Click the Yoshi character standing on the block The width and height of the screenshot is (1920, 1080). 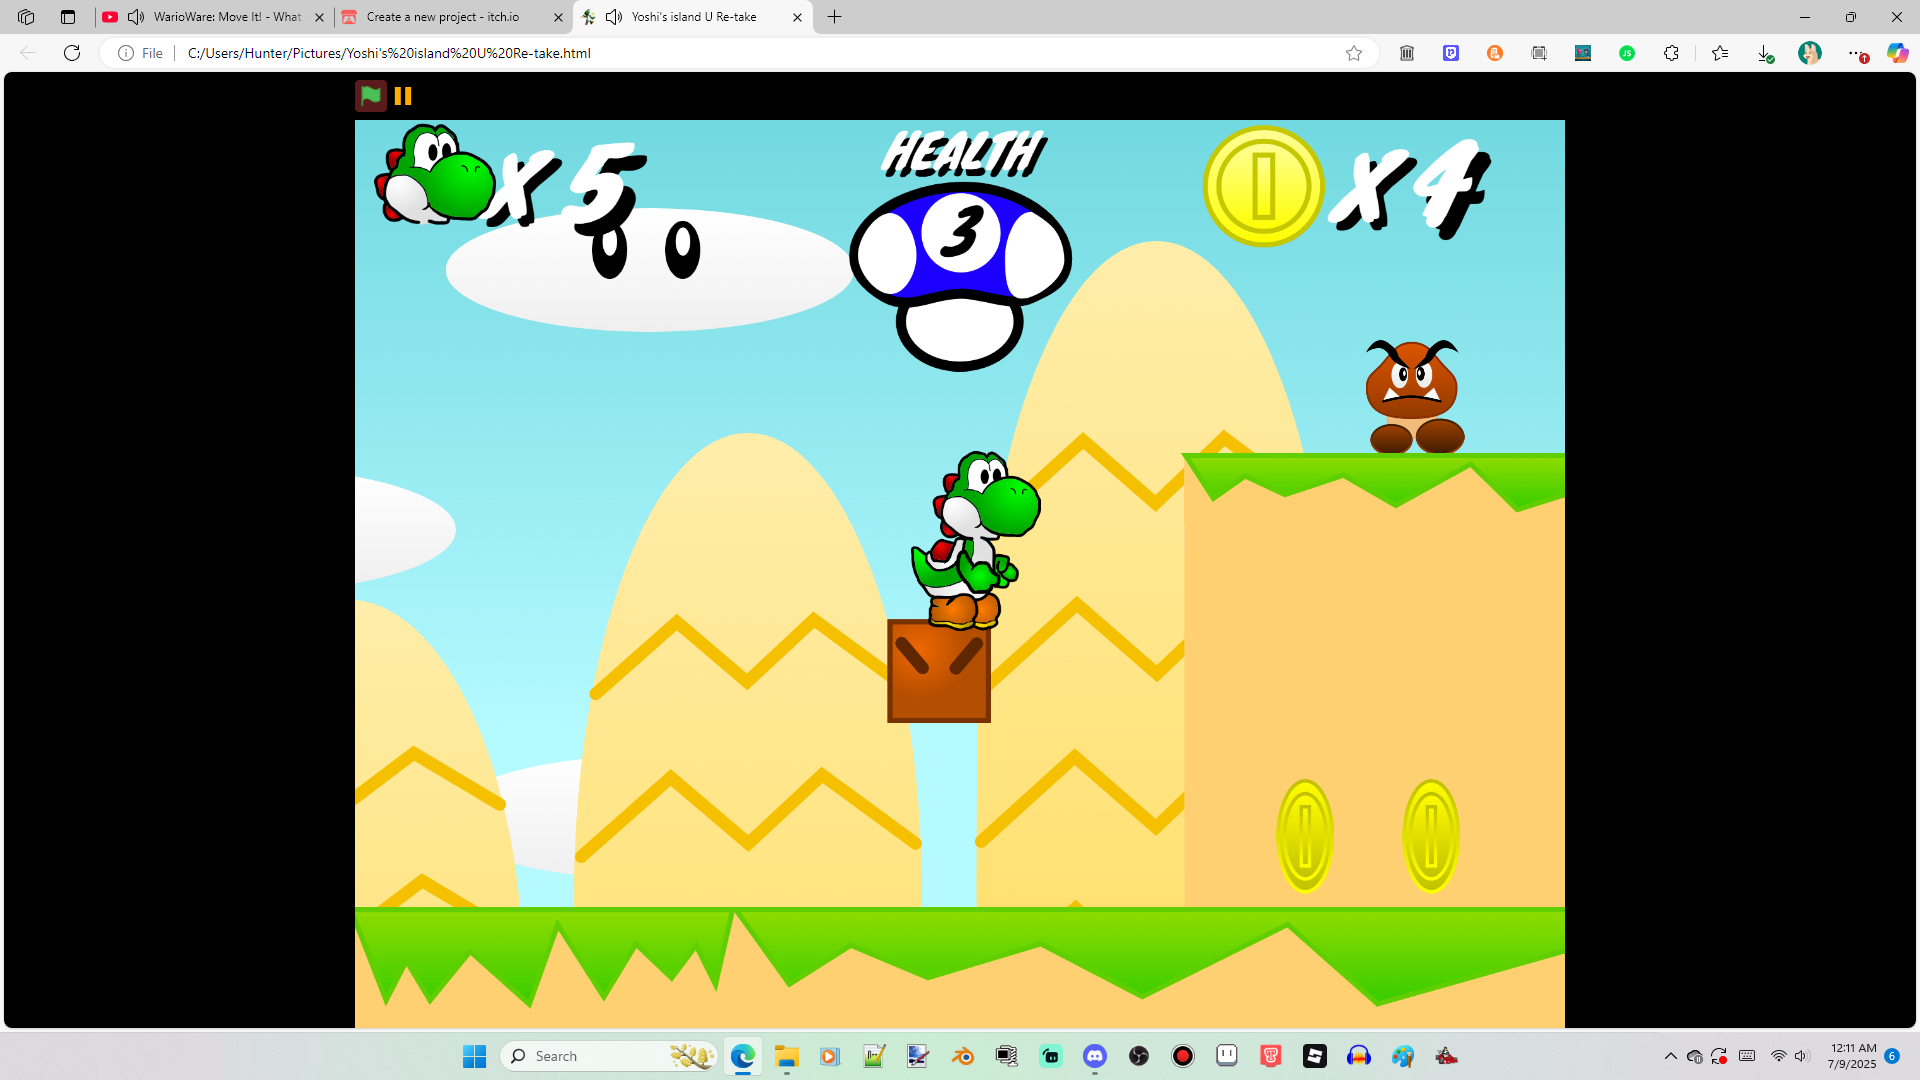[x=975, y=540]
